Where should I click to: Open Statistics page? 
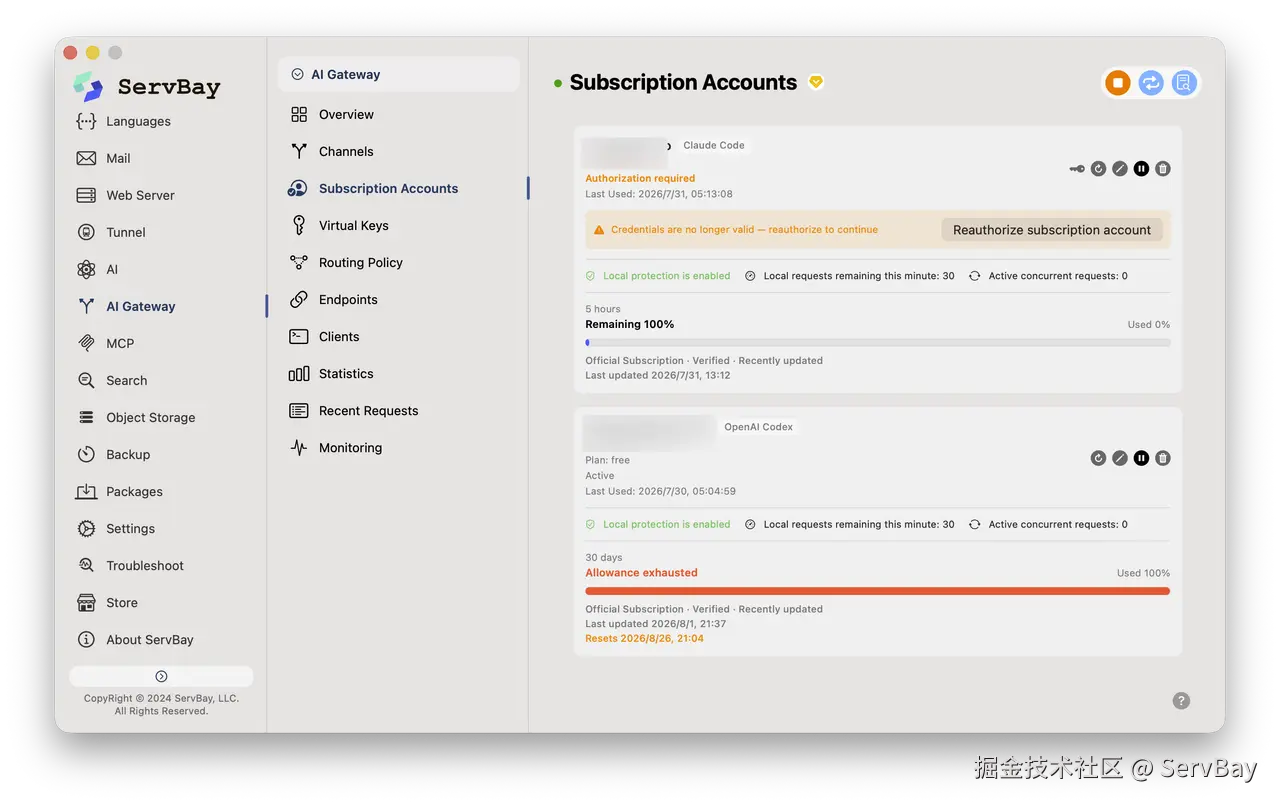tap(346, 373)
